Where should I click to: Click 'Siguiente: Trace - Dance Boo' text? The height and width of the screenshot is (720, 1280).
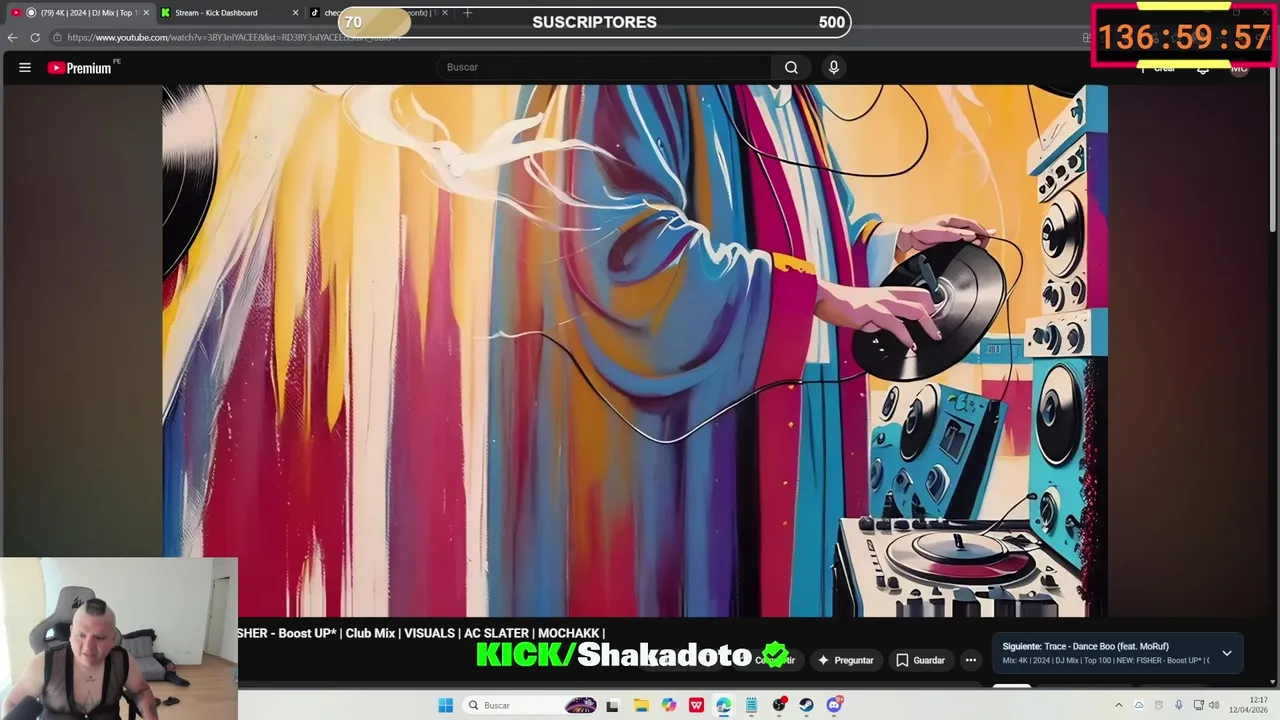pos(1086,646)
